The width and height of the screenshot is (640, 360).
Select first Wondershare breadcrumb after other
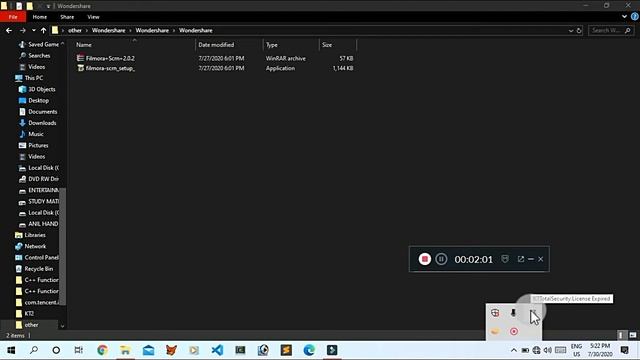click(x=108, y=31)
